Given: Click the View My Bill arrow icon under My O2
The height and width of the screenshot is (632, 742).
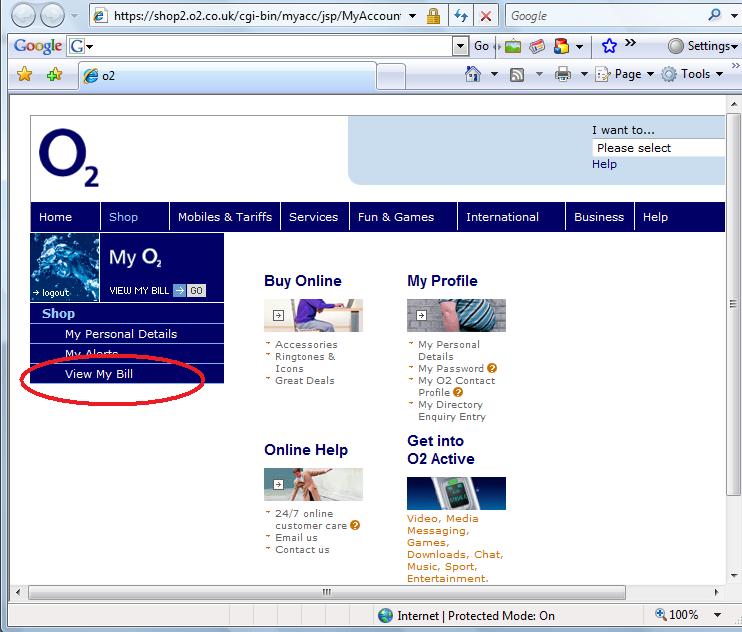Looking at the screenshot, I should (179, 290).
